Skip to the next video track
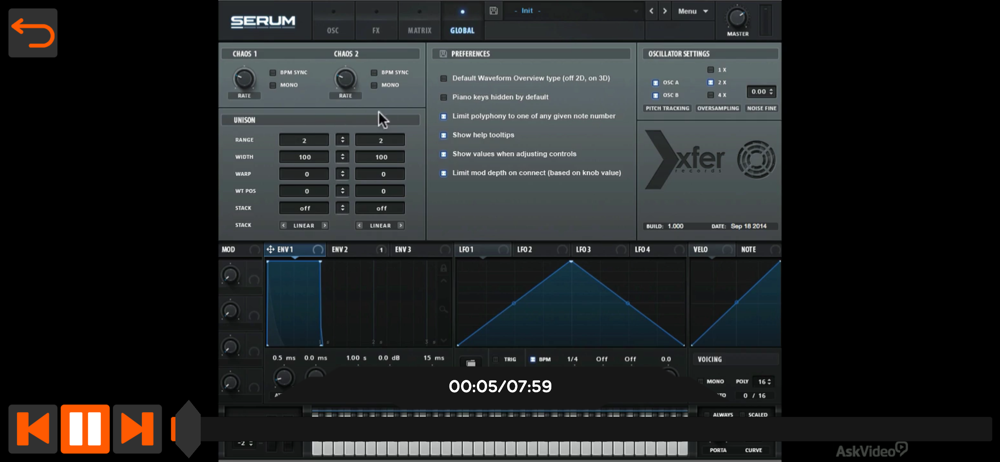Screen dimensions: 1000x462 point(137,429)
